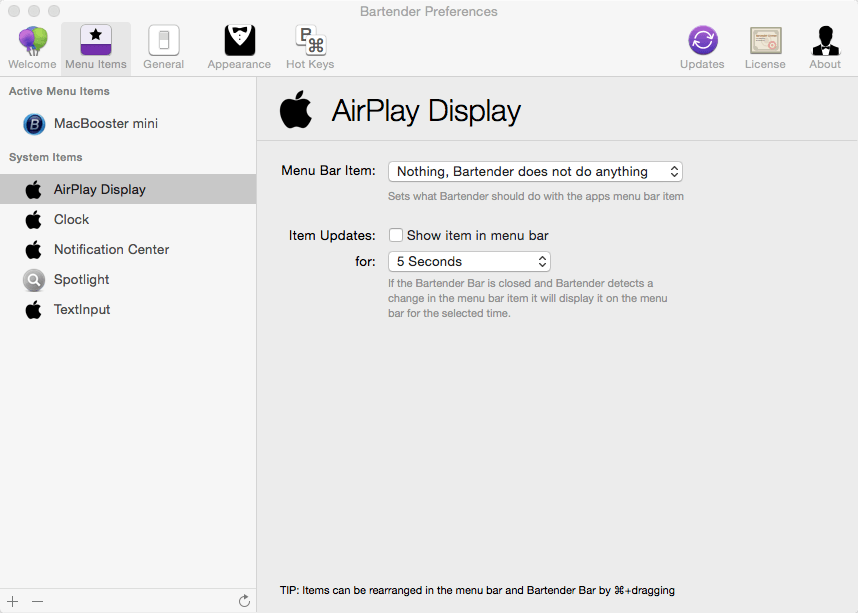Click the plus button to add item

tap(13, 601)
